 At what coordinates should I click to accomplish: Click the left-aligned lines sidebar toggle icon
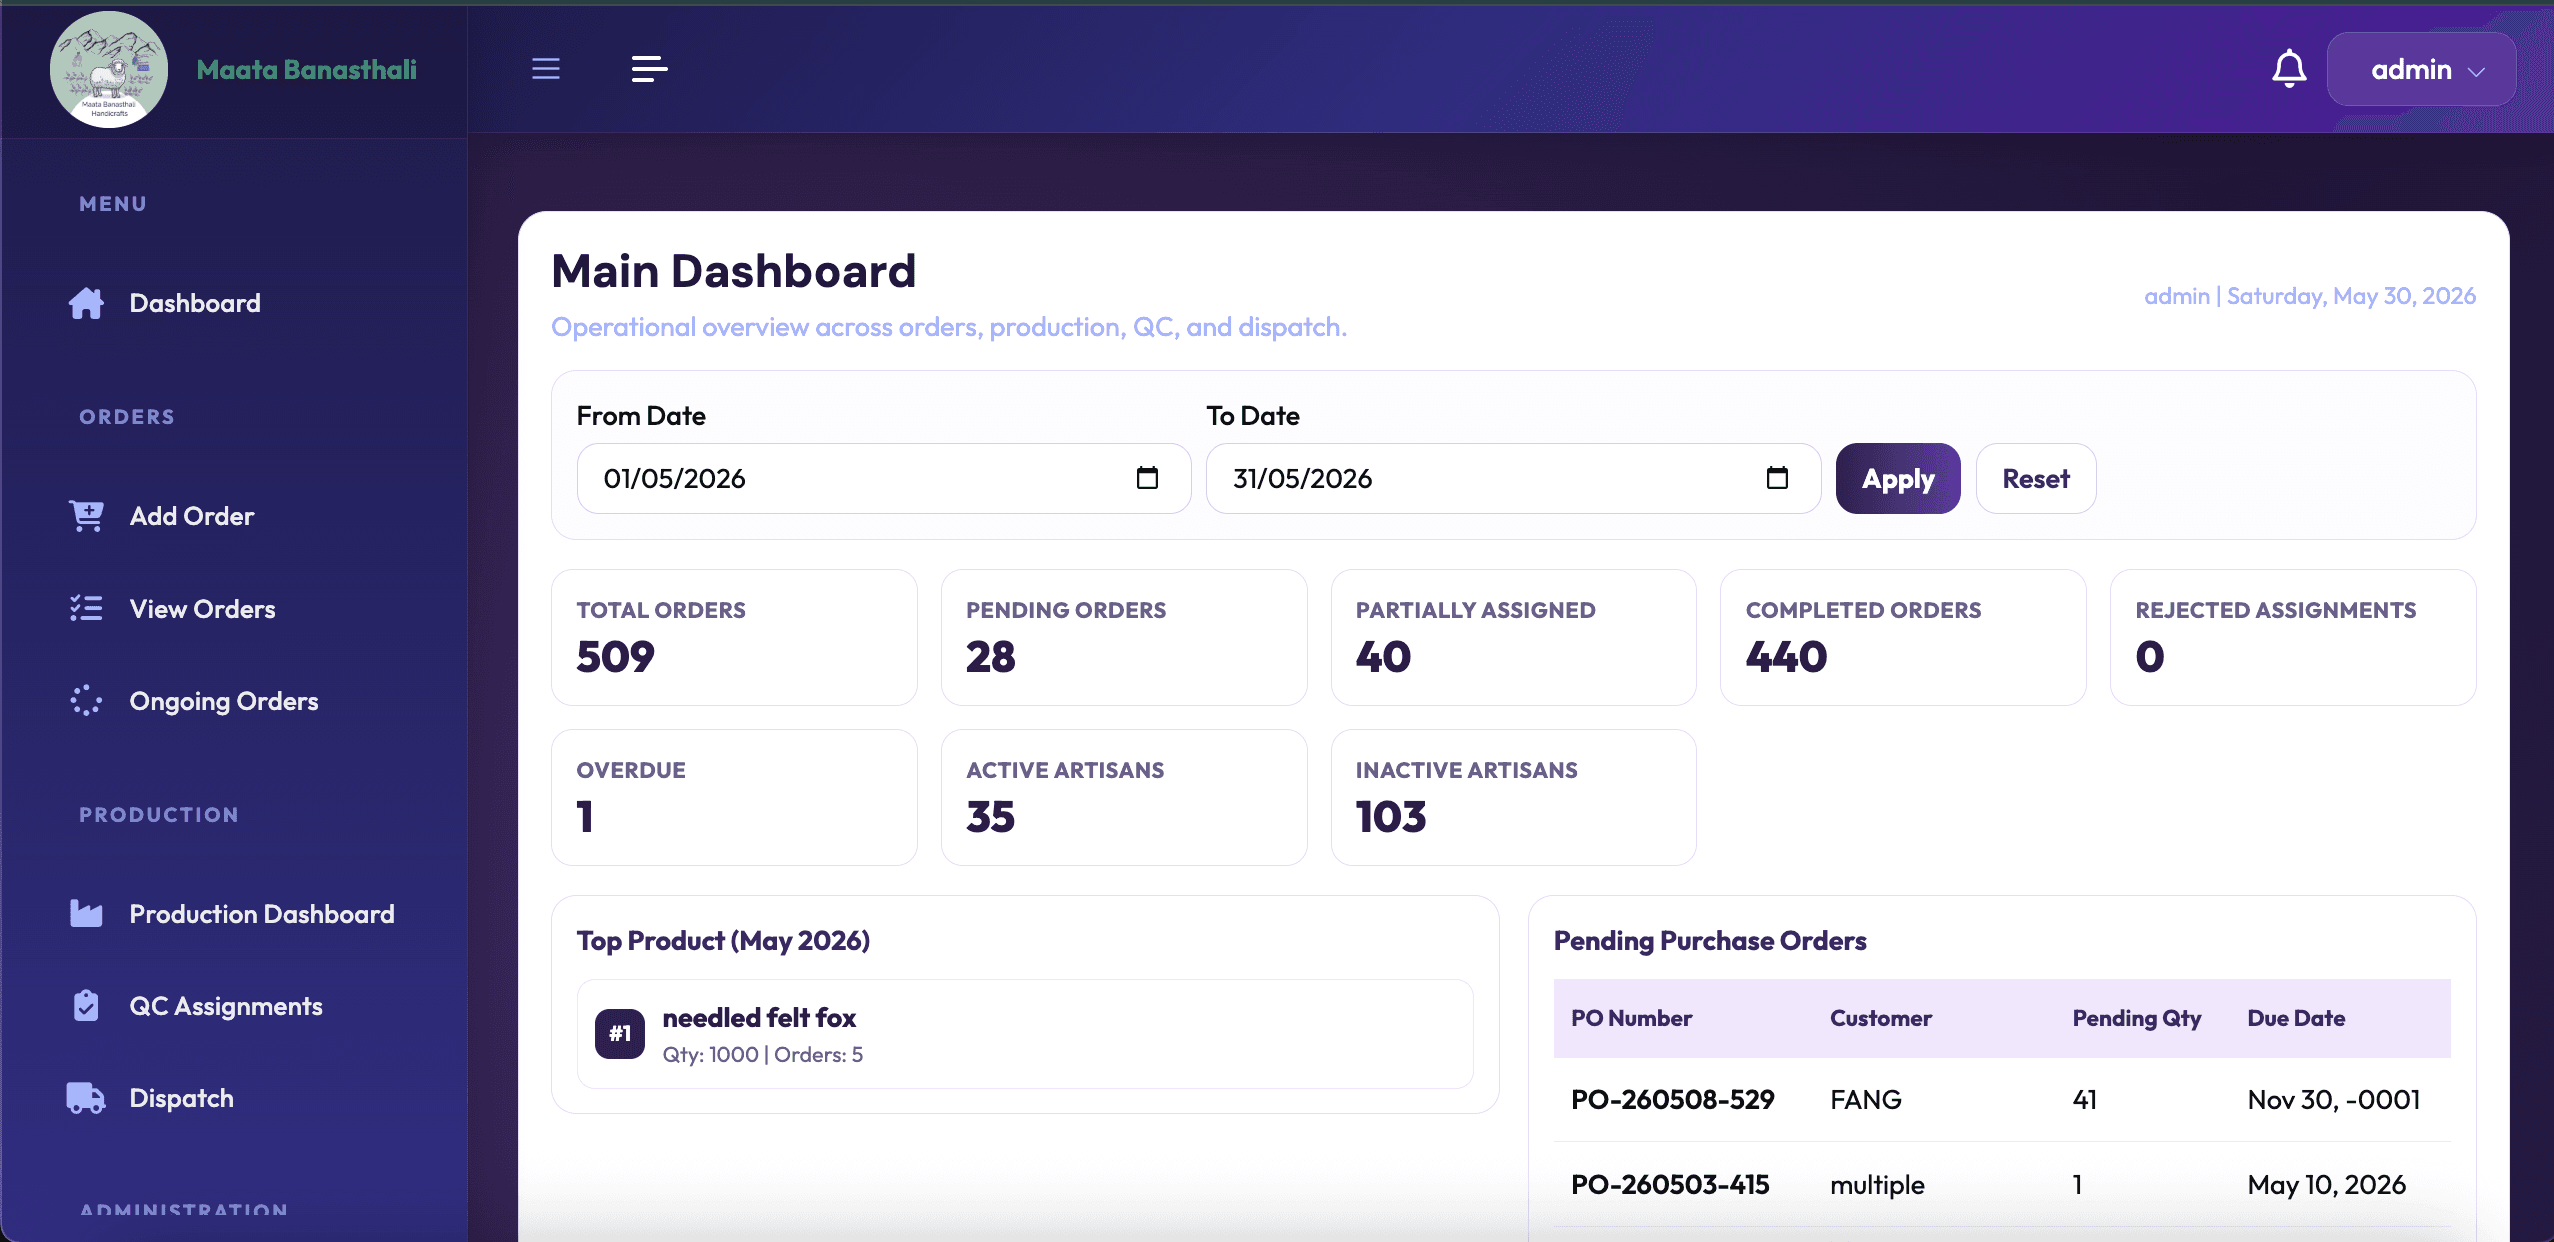tap(650, 69)
